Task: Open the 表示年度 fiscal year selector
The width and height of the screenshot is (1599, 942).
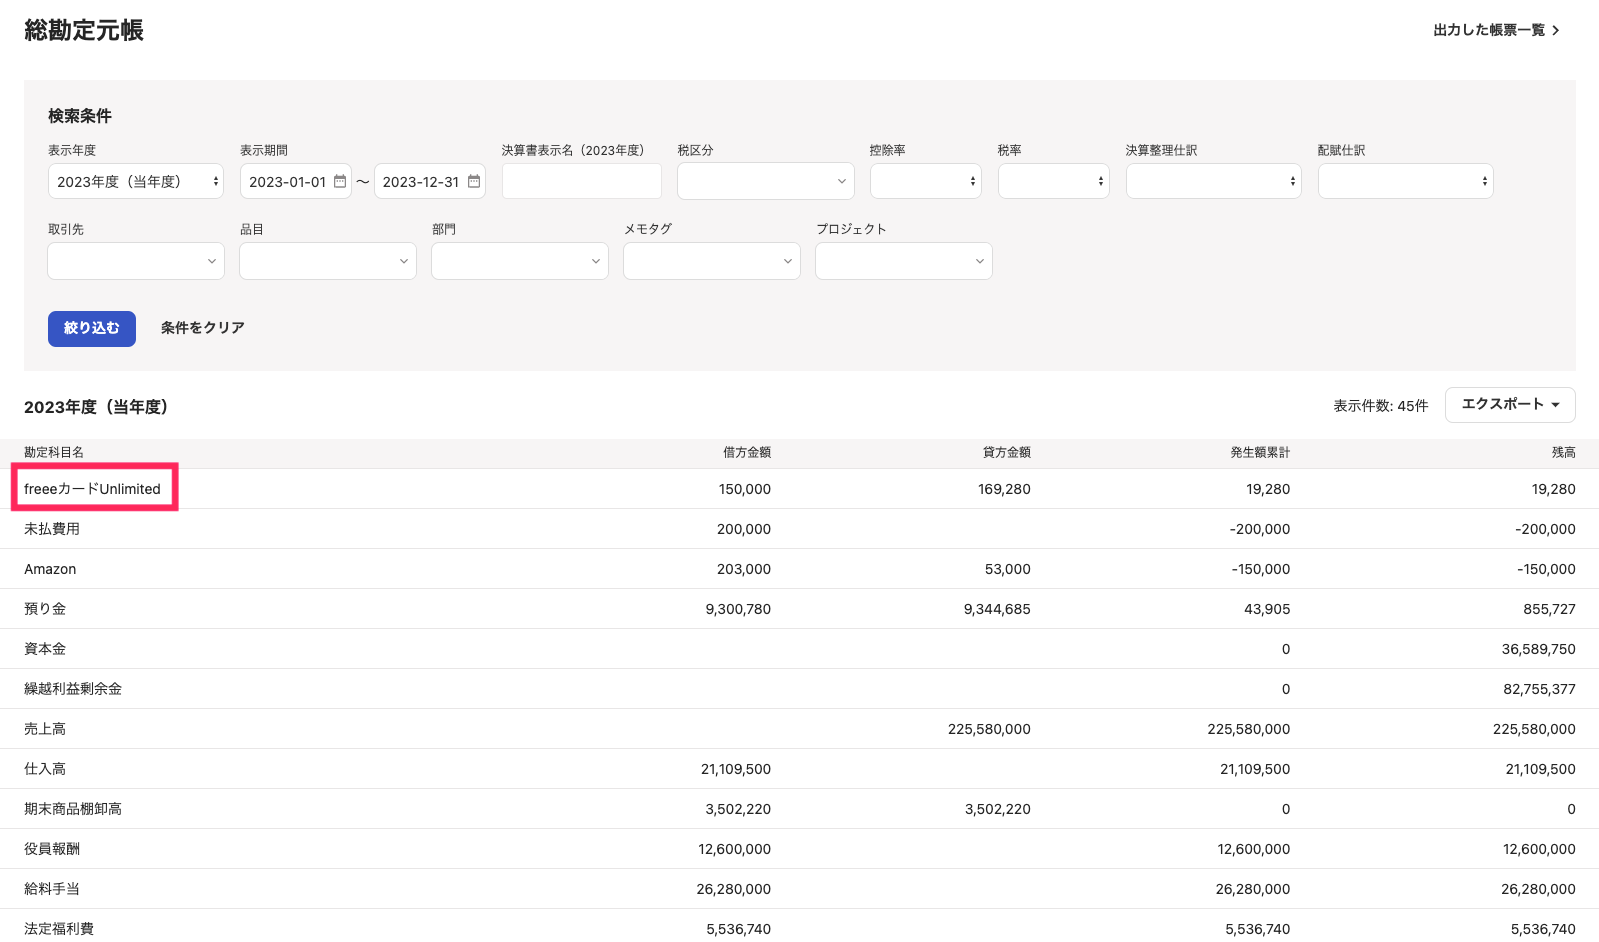Action: click(x=136, y=181)
